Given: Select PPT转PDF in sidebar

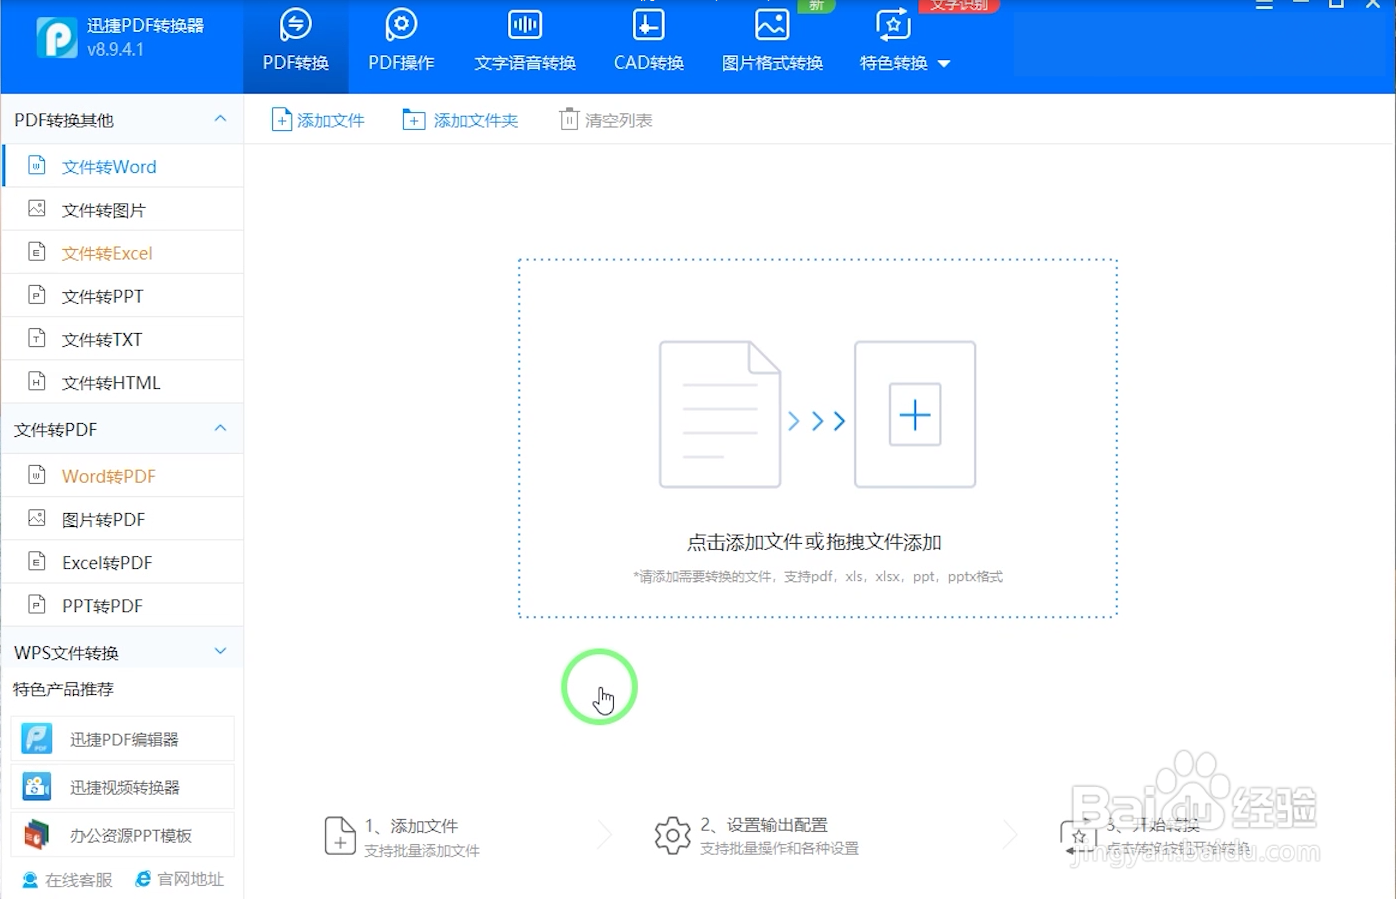Looking at the screenshot, I should pos(123,605).
